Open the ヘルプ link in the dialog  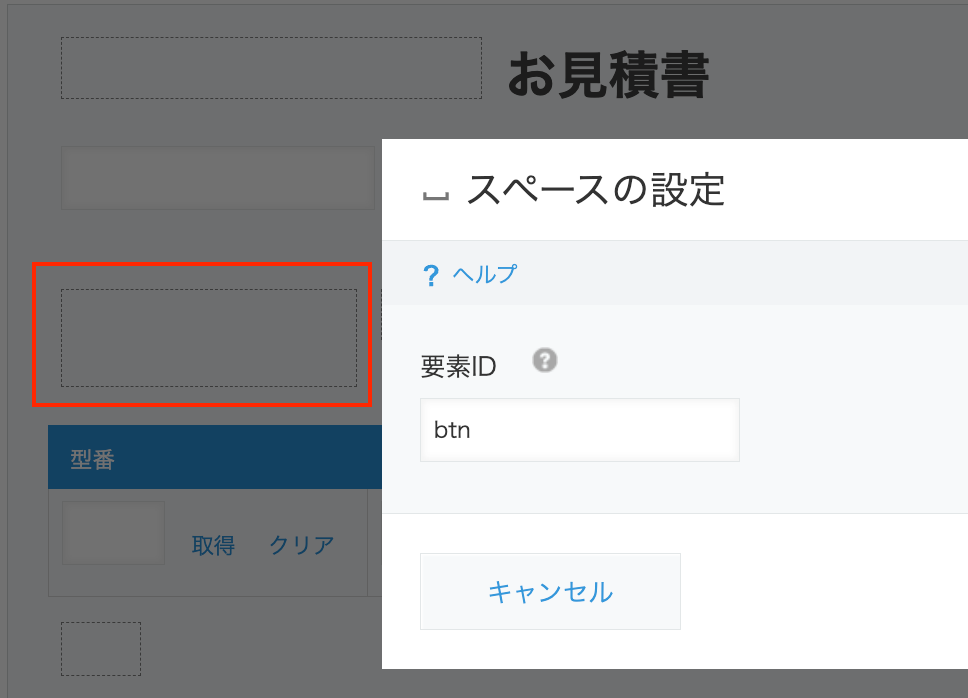tap(484, 274)
